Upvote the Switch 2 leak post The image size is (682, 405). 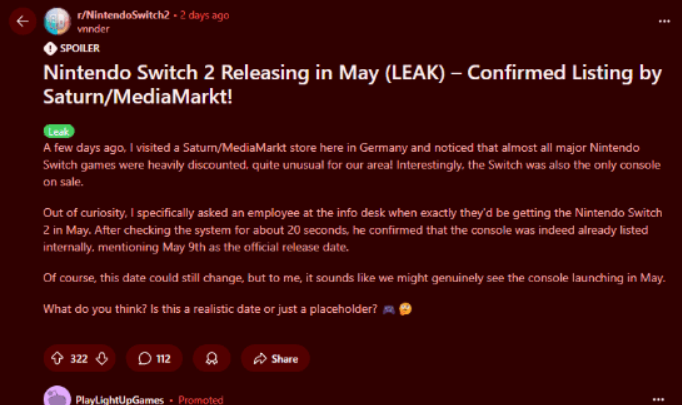[57, 358]
